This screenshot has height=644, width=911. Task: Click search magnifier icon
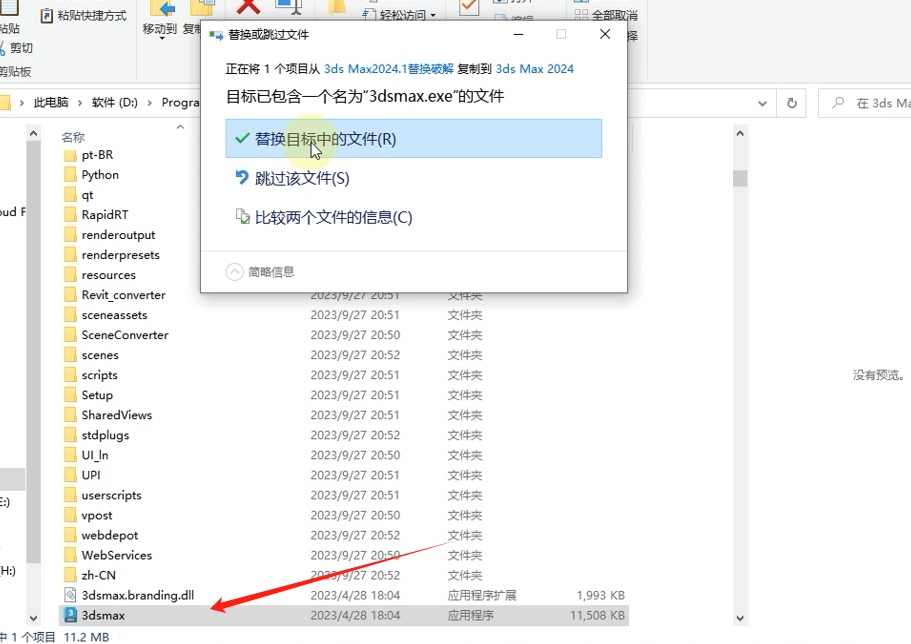(x=838, y=103)
